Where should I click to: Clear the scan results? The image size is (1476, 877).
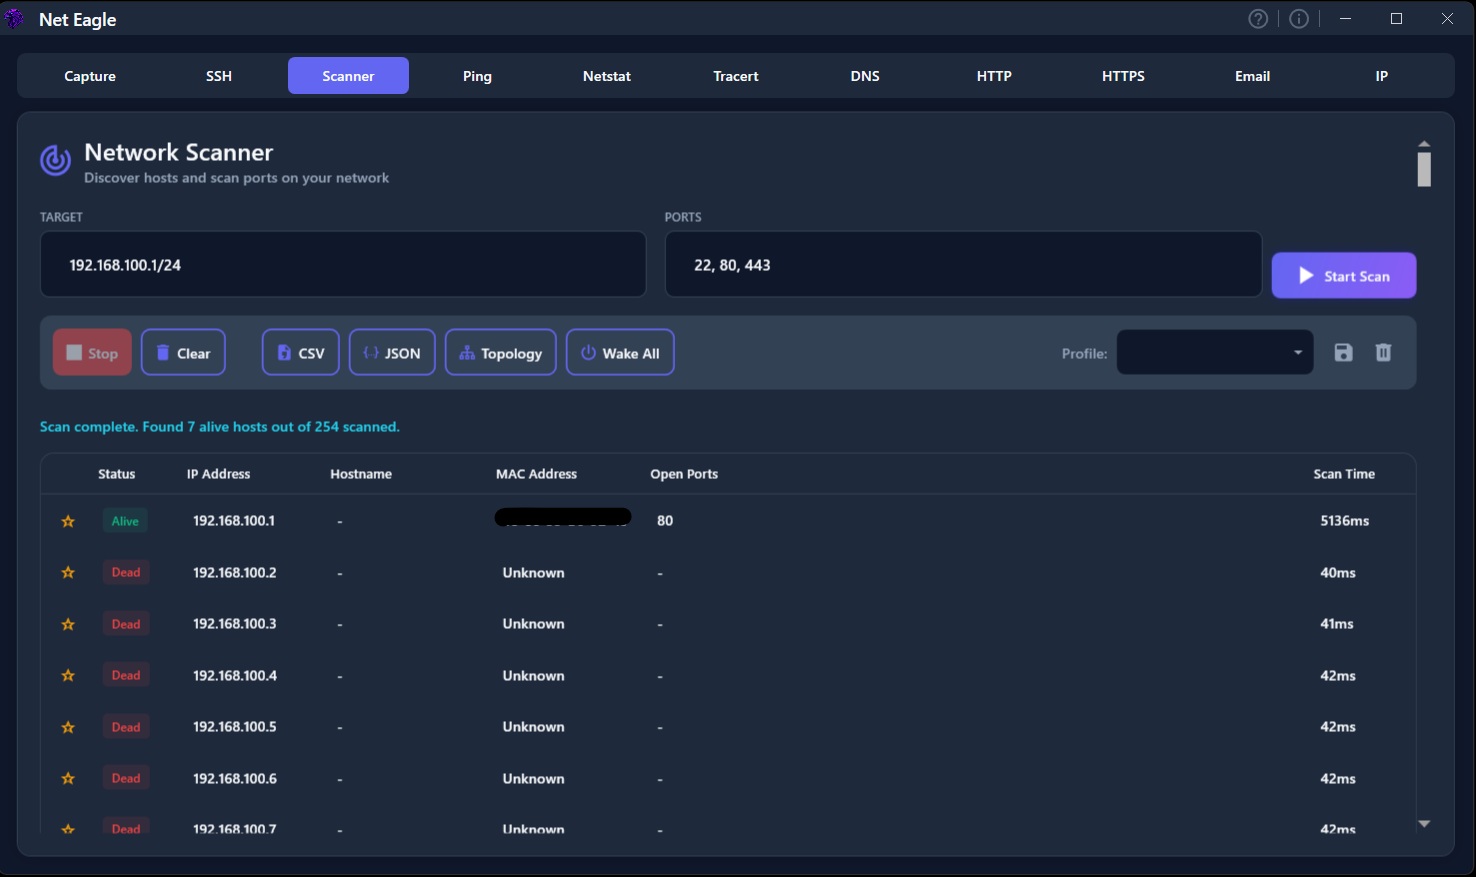point(183,352)
